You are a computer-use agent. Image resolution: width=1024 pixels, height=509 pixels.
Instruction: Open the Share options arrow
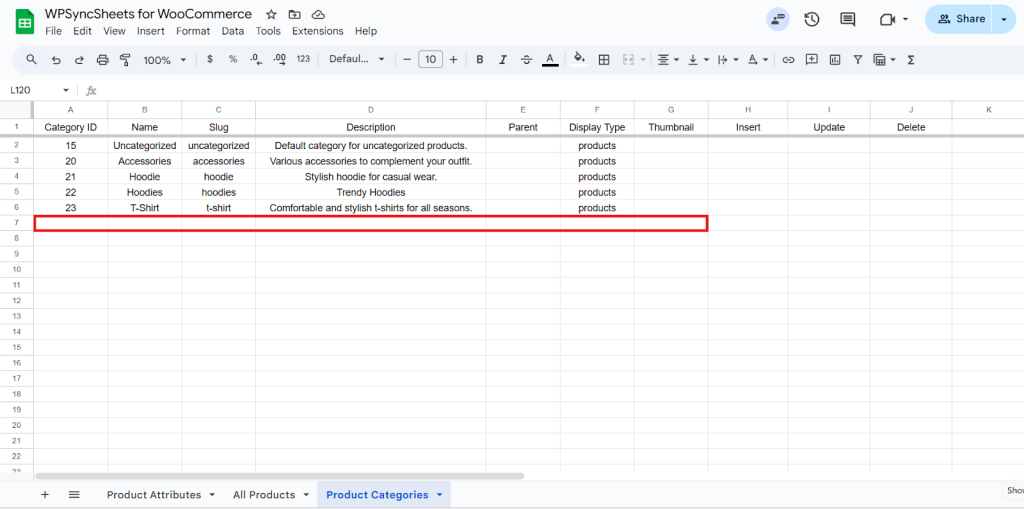[x=1004, y=19]
